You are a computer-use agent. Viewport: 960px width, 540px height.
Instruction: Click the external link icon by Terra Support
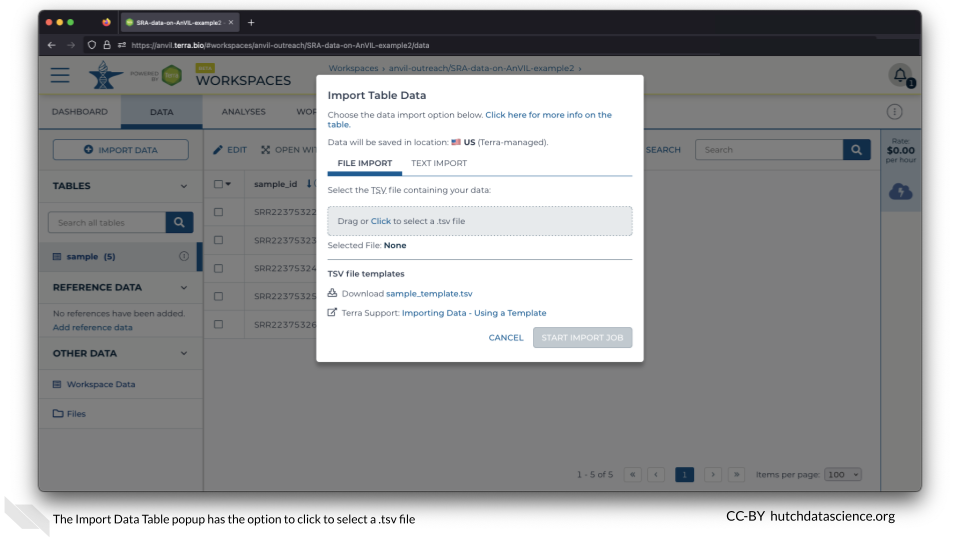(332, 312)
